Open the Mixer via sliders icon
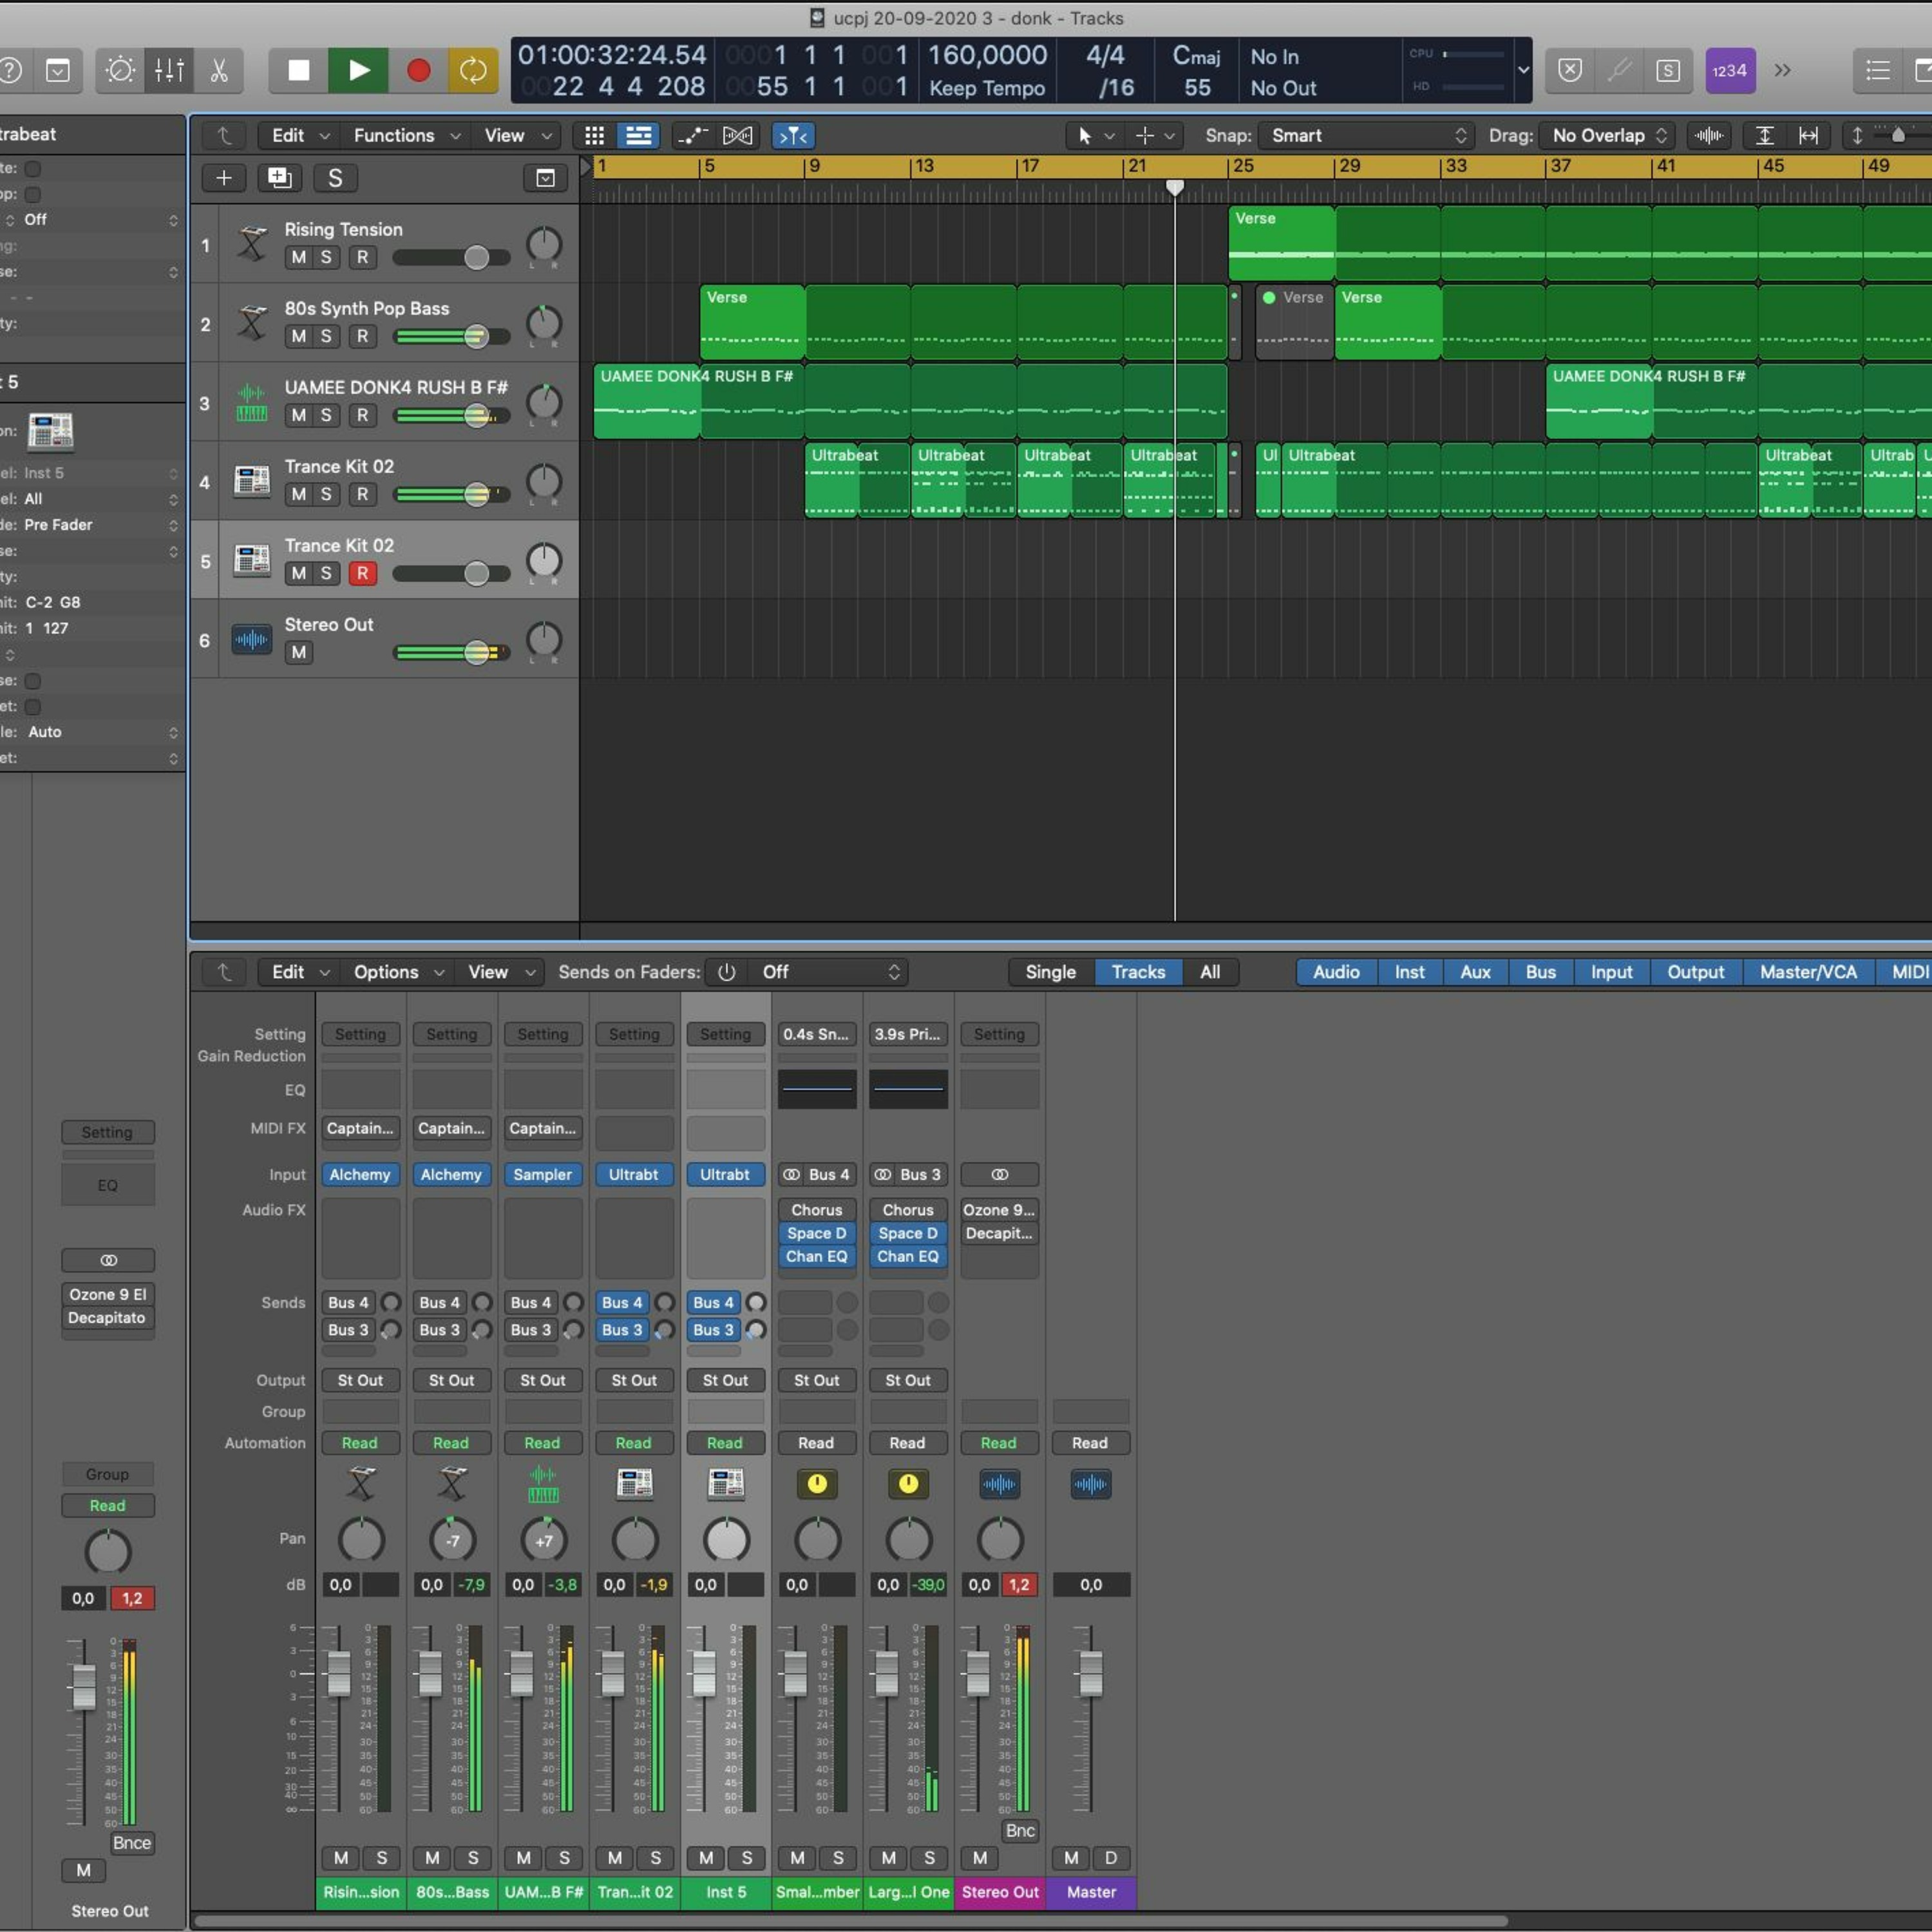Viewport: 1932px width, 1932px height. click(169, 70)
